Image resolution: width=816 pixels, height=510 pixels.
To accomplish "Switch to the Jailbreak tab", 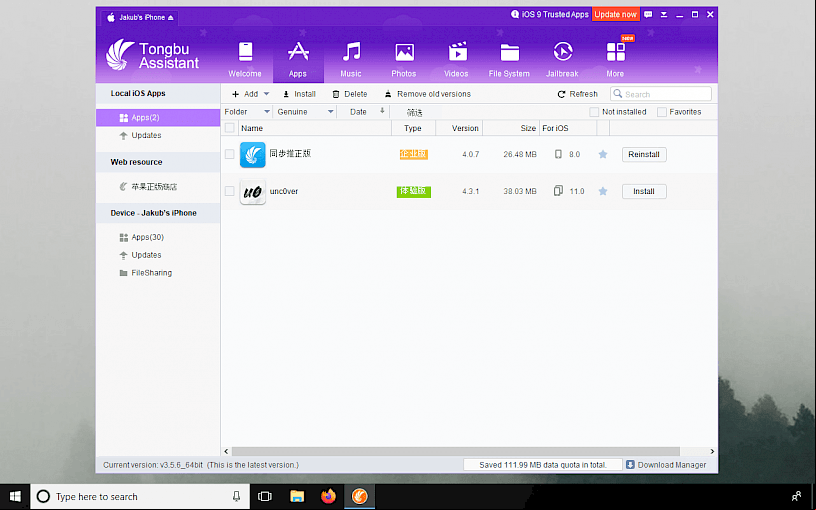I will coord(562,59).
